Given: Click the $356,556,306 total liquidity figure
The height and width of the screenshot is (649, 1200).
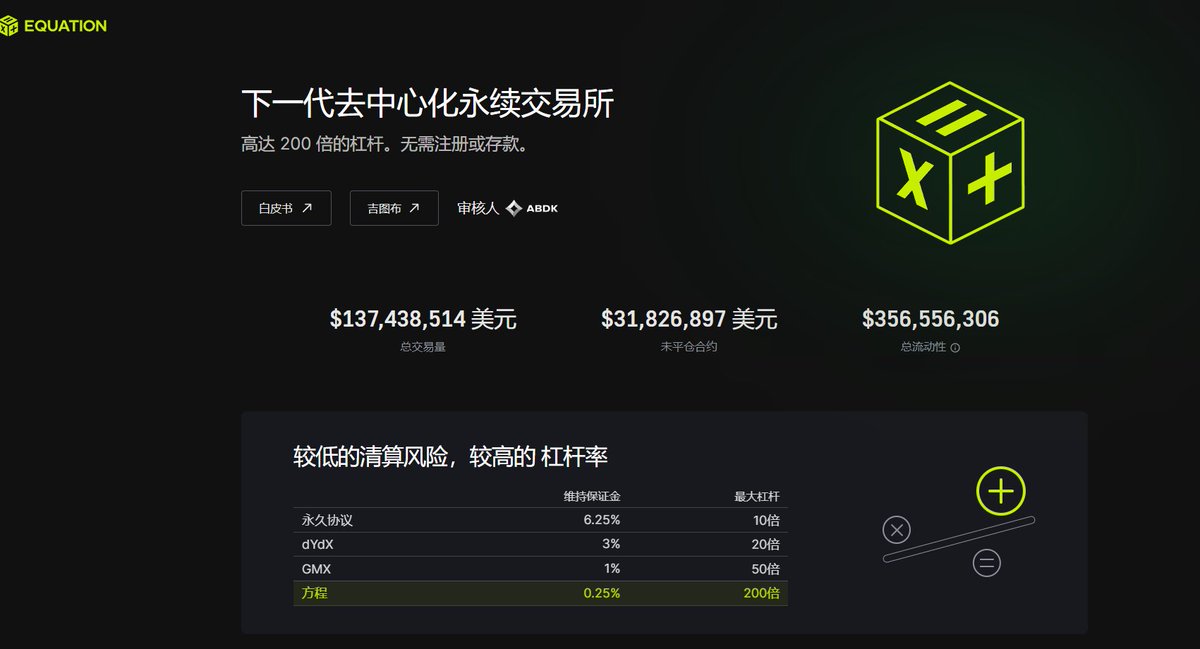Looking at the screenshot, I should pyautogui.click(x=930, y=319).
